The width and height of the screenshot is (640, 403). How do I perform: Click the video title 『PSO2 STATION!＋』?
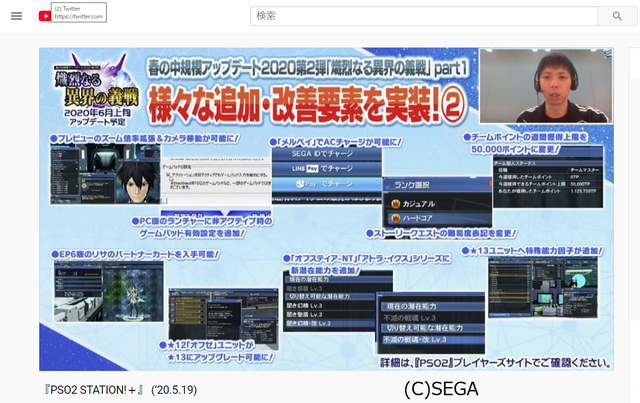[x=94, y=390]
